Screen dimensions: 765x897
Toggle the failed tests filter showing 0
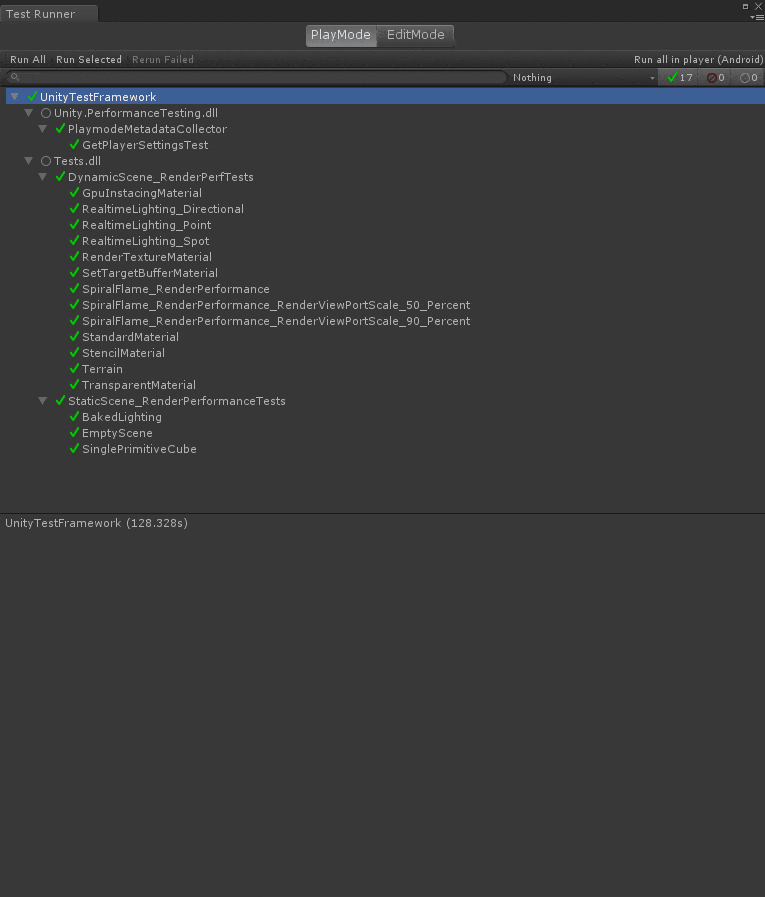click(716, 77)
